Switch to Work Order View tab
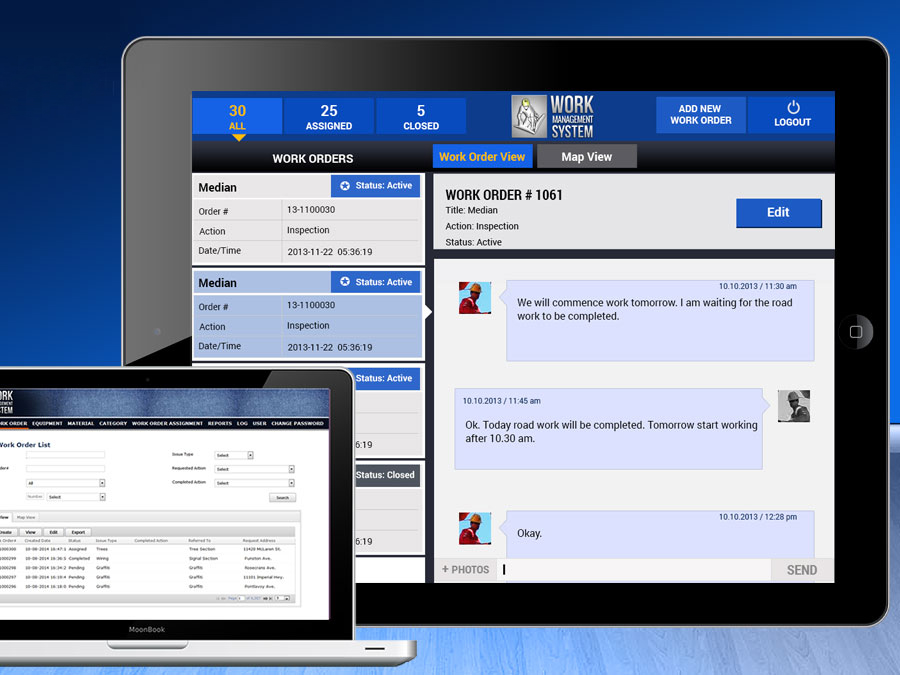Image resolution: width=900 pixels, height=675 pixels. [482, 157]
